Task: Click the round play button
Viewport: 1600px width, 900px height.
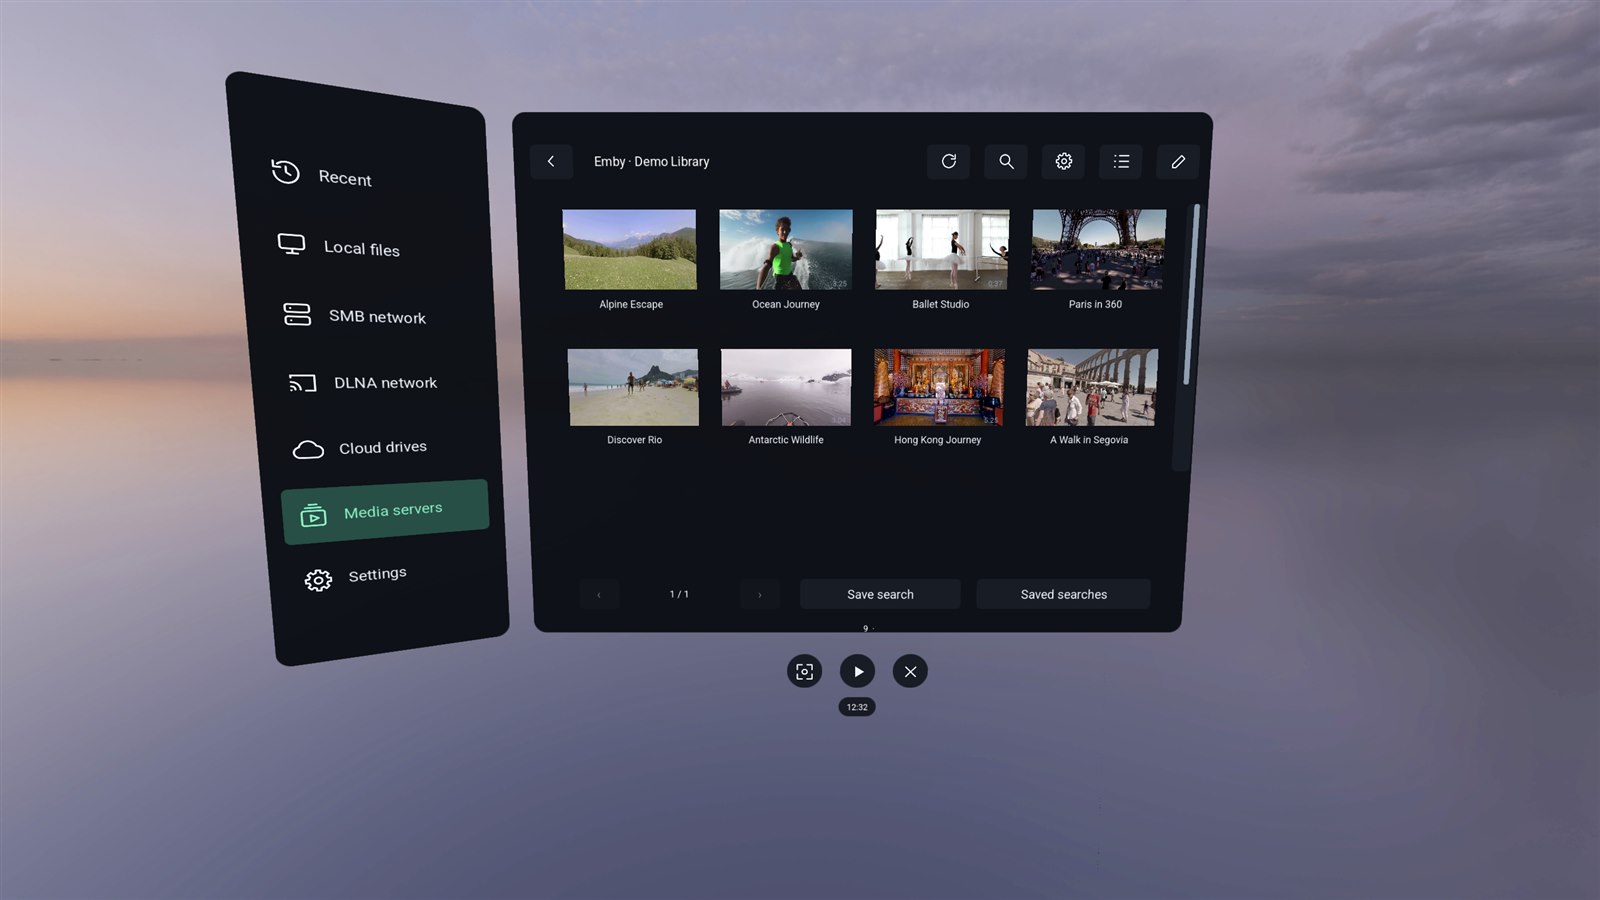Action: pos(858,671)
